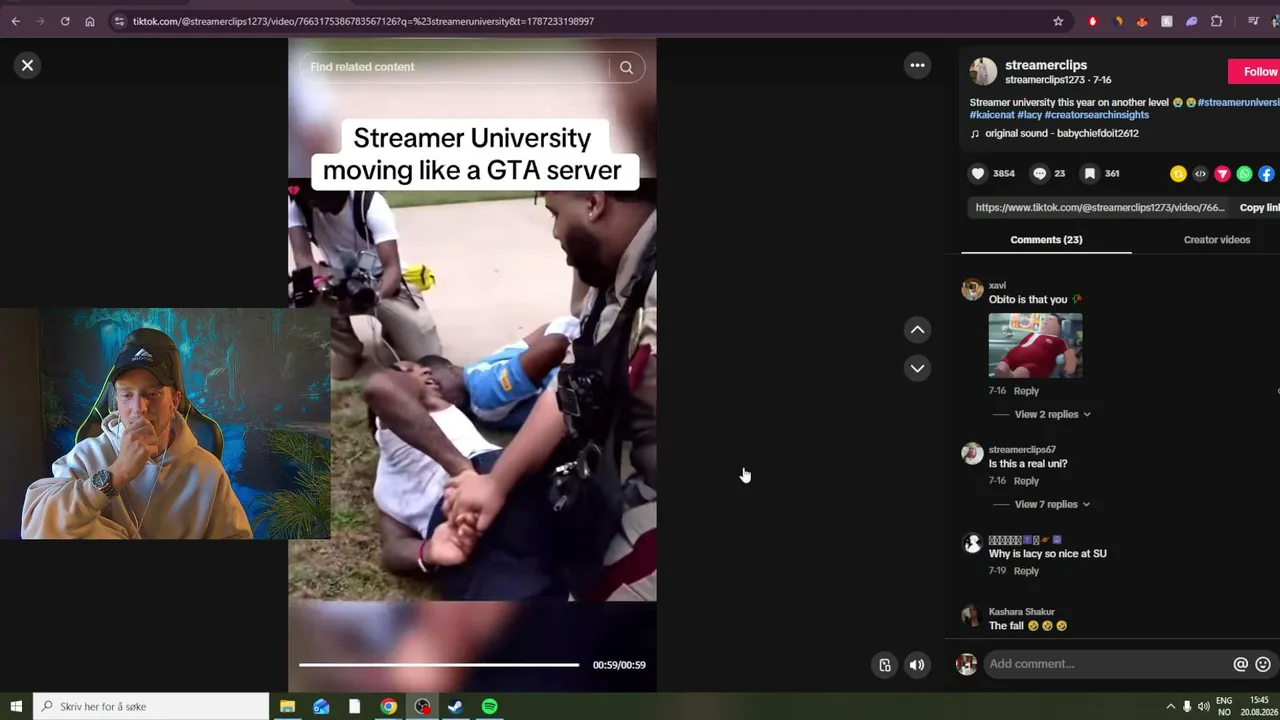Image resolution: width=1280 pixels, height=720 pixels.
Task: Open Google Chrome from the taskbar
Action: tap(388, 706)
